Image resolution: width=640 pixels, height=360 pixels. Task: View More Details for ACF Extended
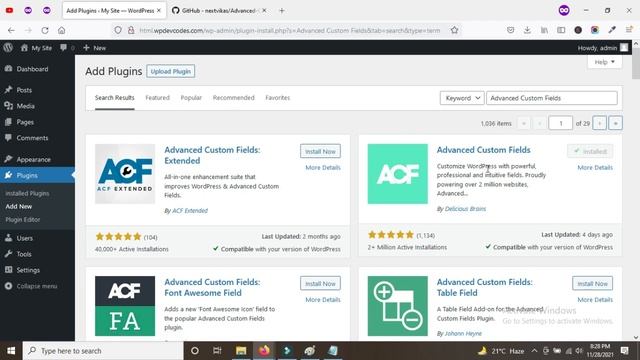click(323, 167)
